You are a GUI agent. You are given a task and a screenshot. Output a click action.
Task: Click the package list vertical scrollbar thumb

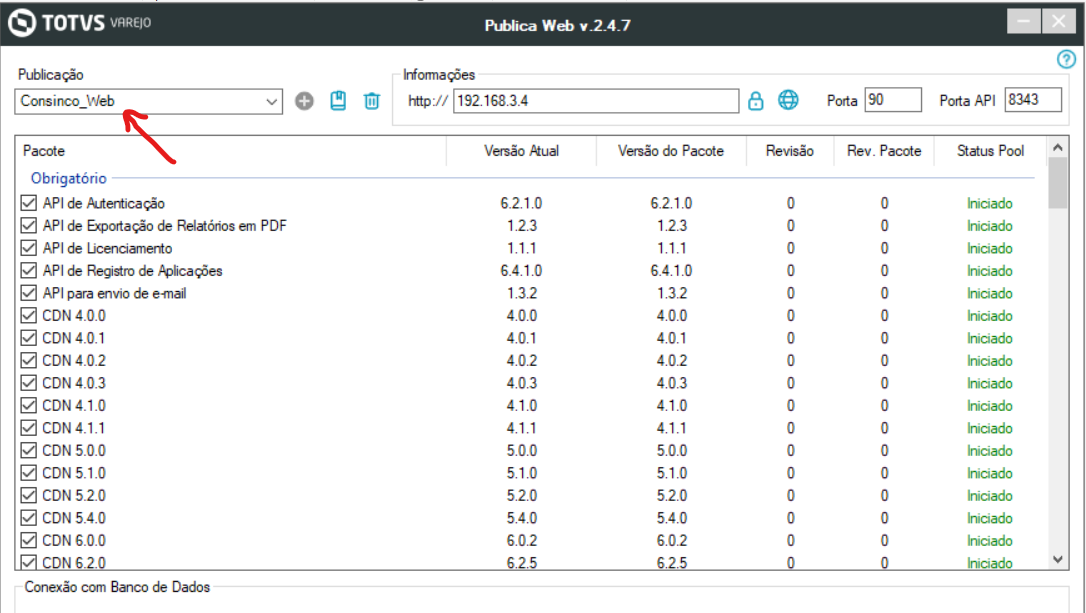1058,183
